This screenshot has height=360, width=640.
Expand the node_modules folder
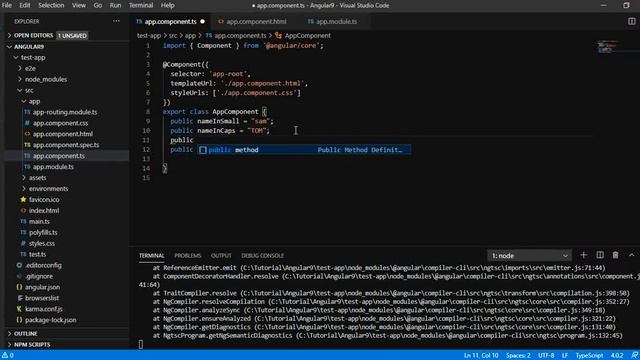coord(46,79)
